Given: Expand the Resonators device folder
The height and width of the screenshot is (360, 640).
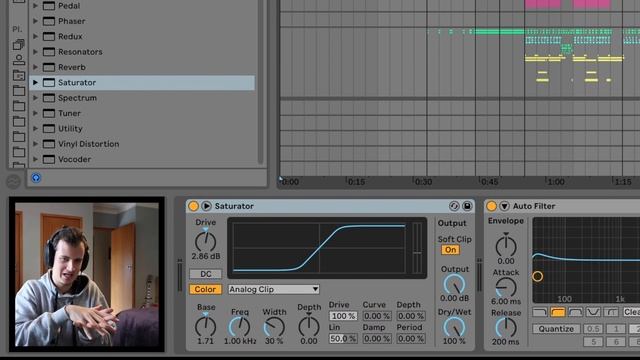Looking at the screenshot, I should (36, 52).
